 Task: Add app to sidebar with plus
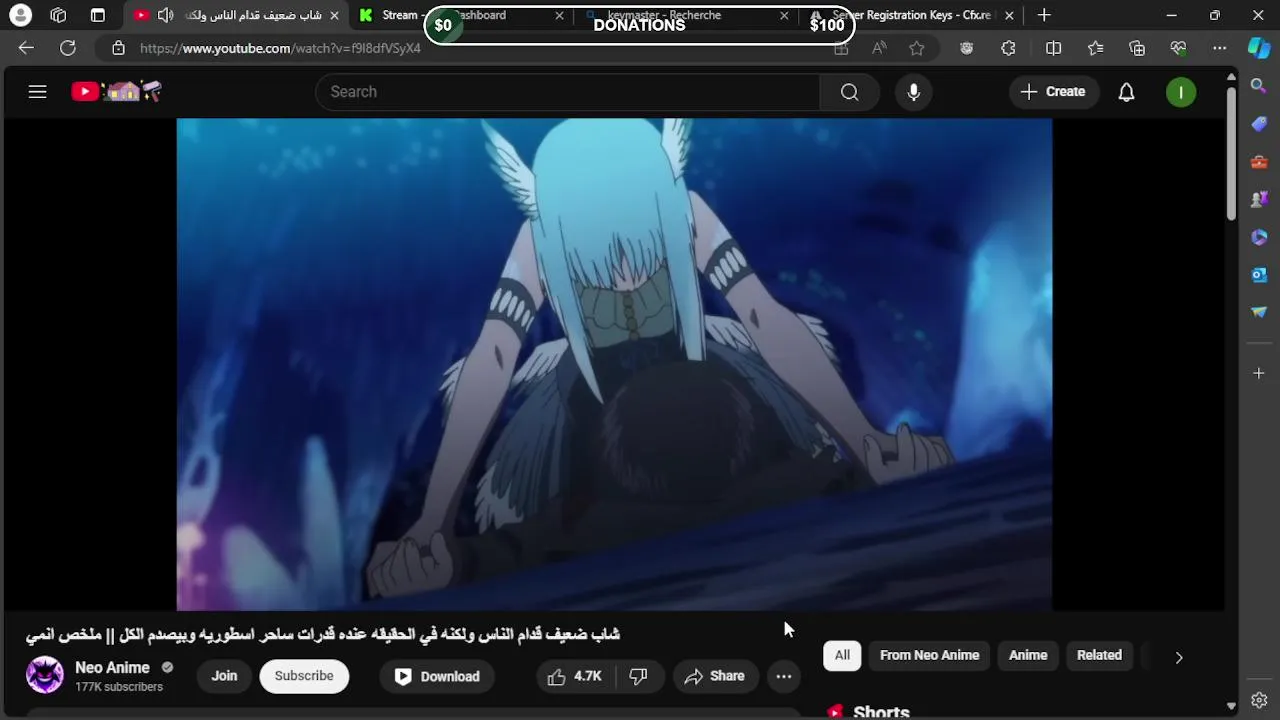coord(1259,373)
